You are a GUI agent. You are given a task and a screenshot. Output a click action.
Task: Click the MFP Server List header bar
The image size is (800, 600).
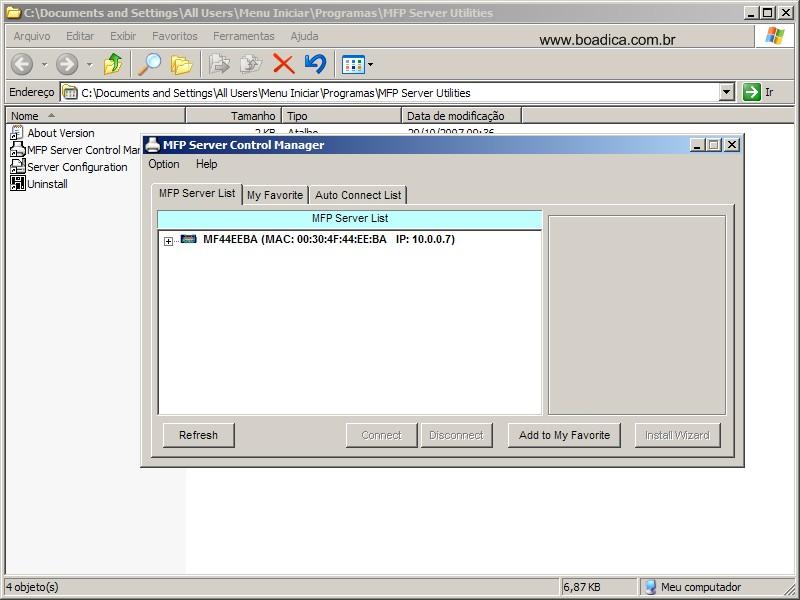click(x=350, y=218)
